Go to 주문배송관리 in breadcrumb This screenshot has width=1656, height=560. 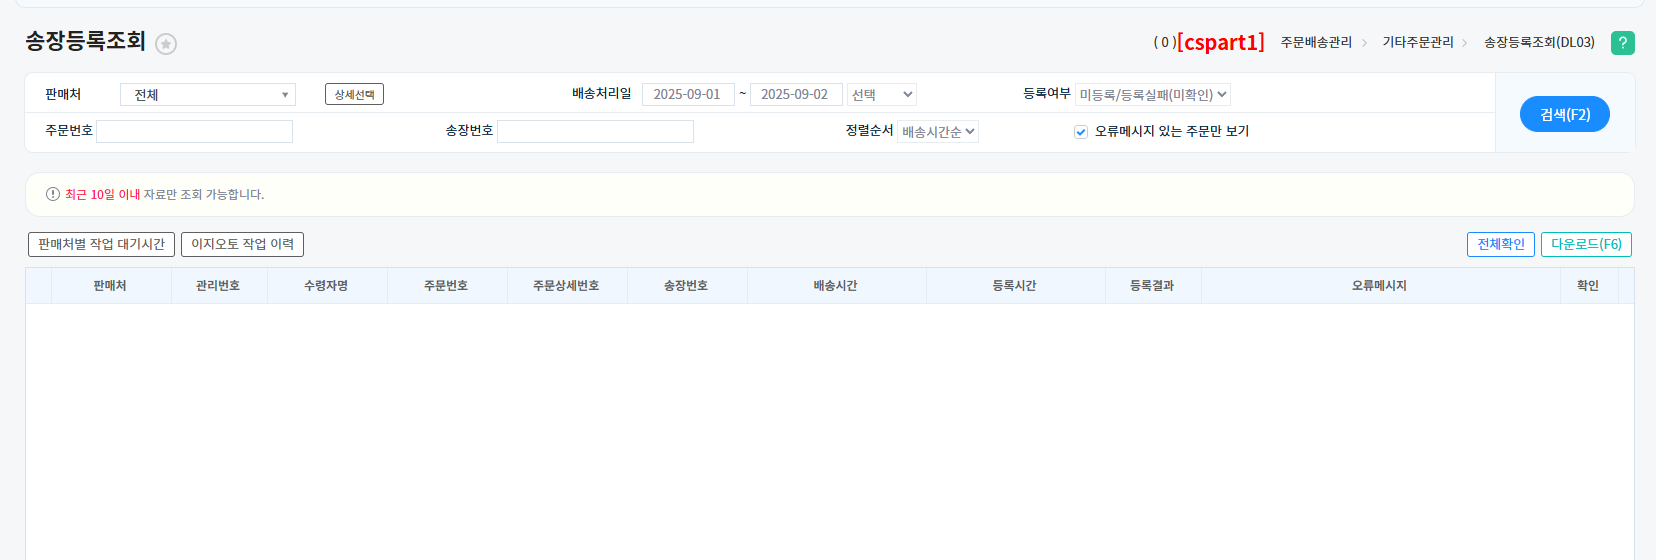tap(1316, 42)
